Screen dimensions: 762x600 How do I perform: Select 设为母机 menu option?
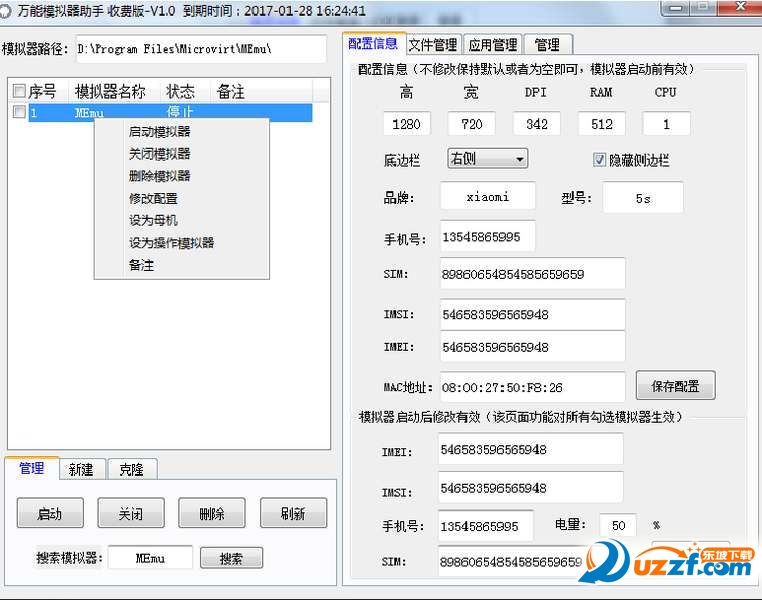pos(153,220)
